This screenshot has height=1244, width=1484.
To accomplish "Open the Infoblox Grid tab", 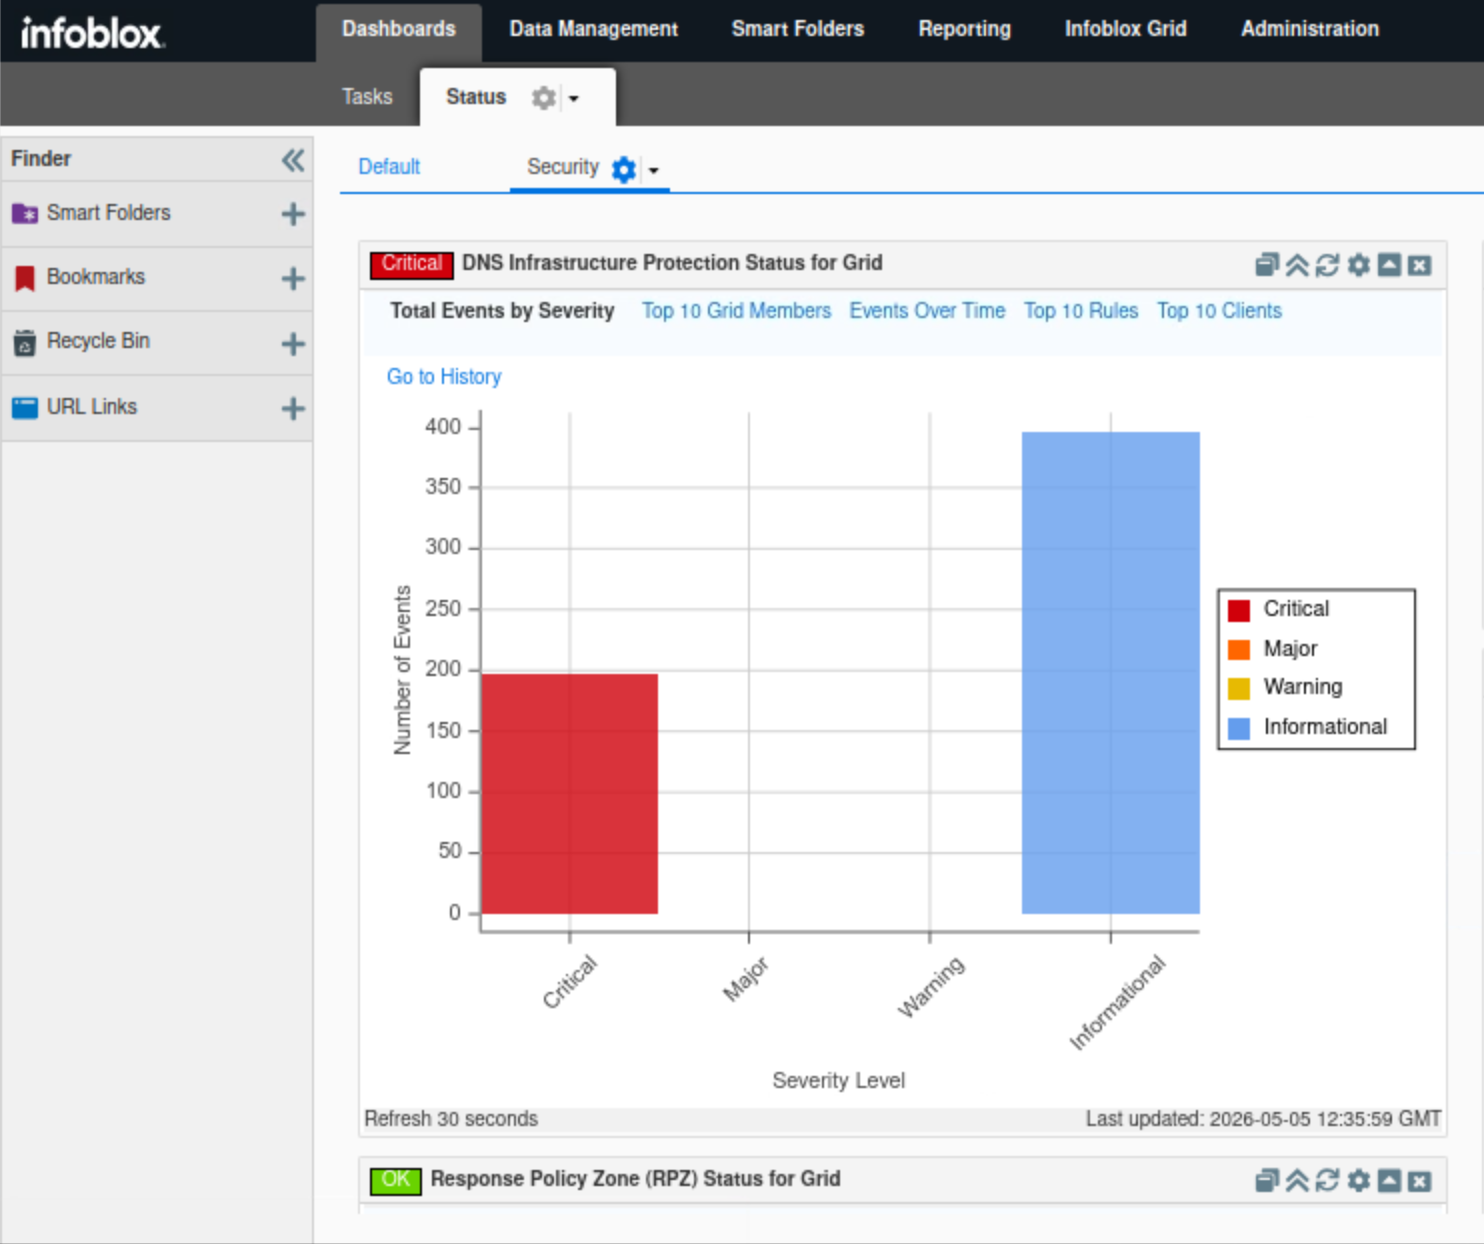I will point(1126,30).
